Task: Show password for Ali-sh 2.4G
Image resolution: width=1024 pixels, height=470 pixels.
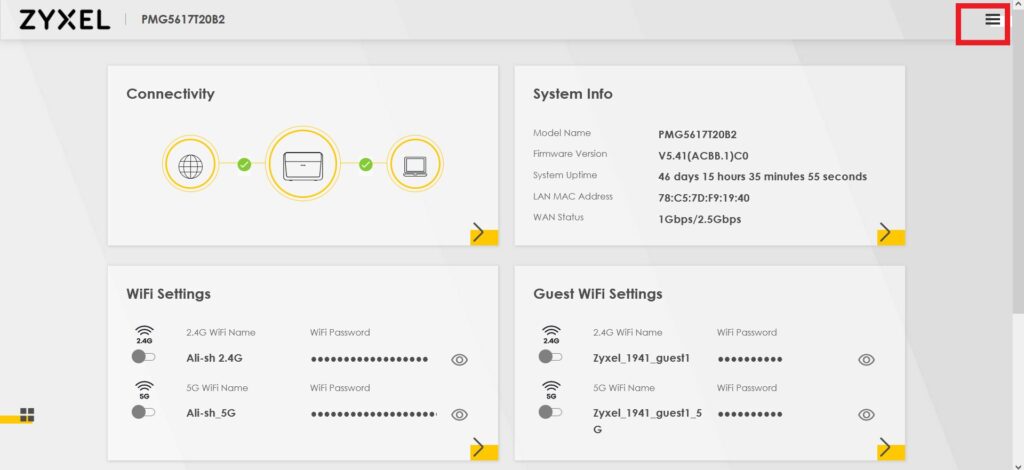Action: 459,360
